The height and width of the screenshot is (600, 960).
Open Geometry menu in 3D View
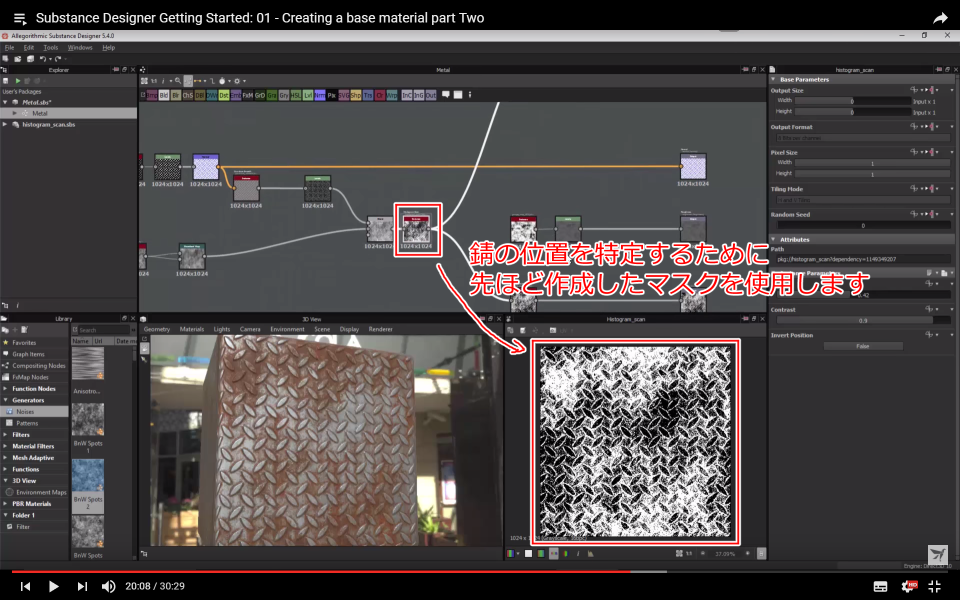(157, 329)
